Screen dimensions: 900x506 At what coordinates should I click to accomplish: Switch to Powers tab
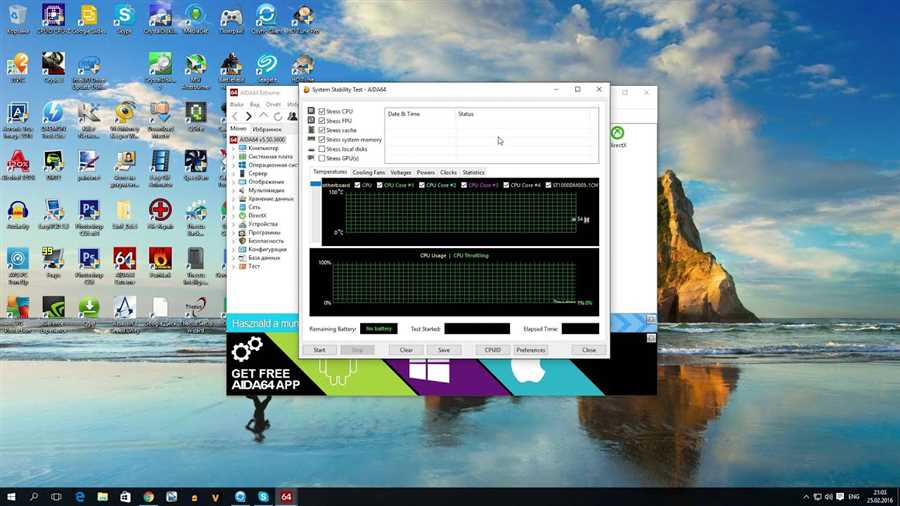pyautogui.click(x=425, y=172)
